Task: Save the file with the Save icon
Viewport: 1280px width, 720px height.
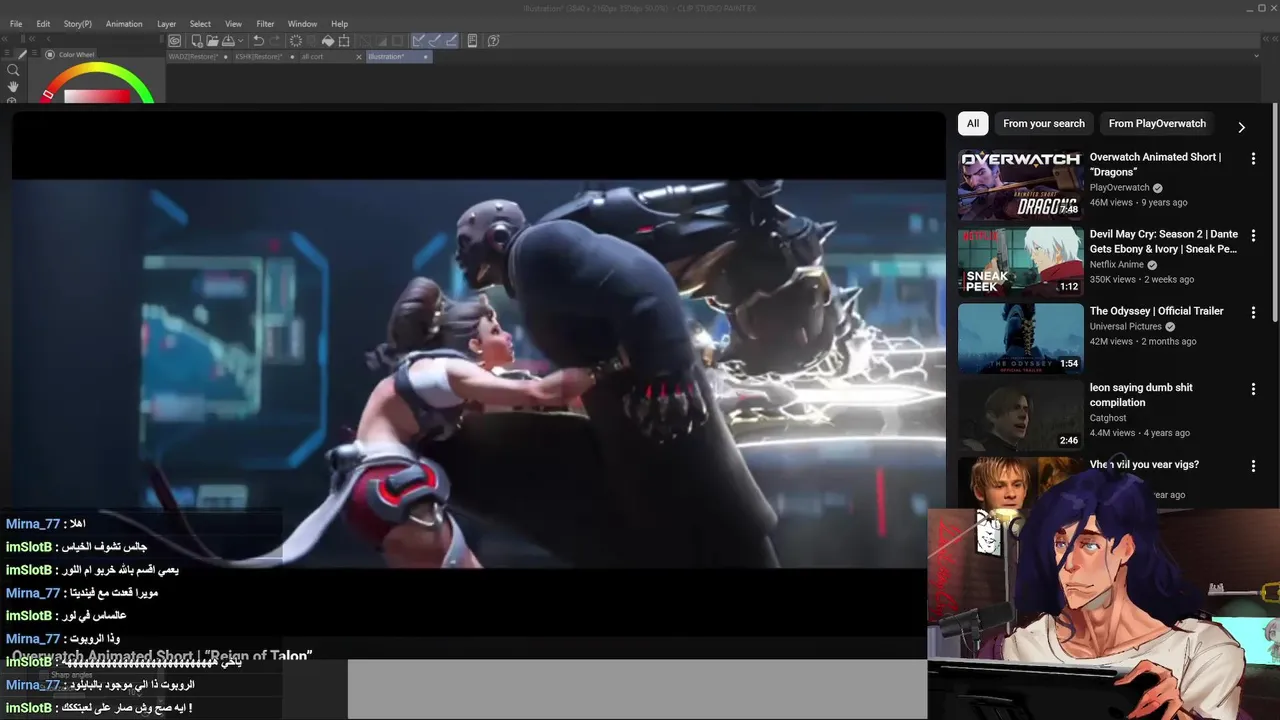Action: 228,41
